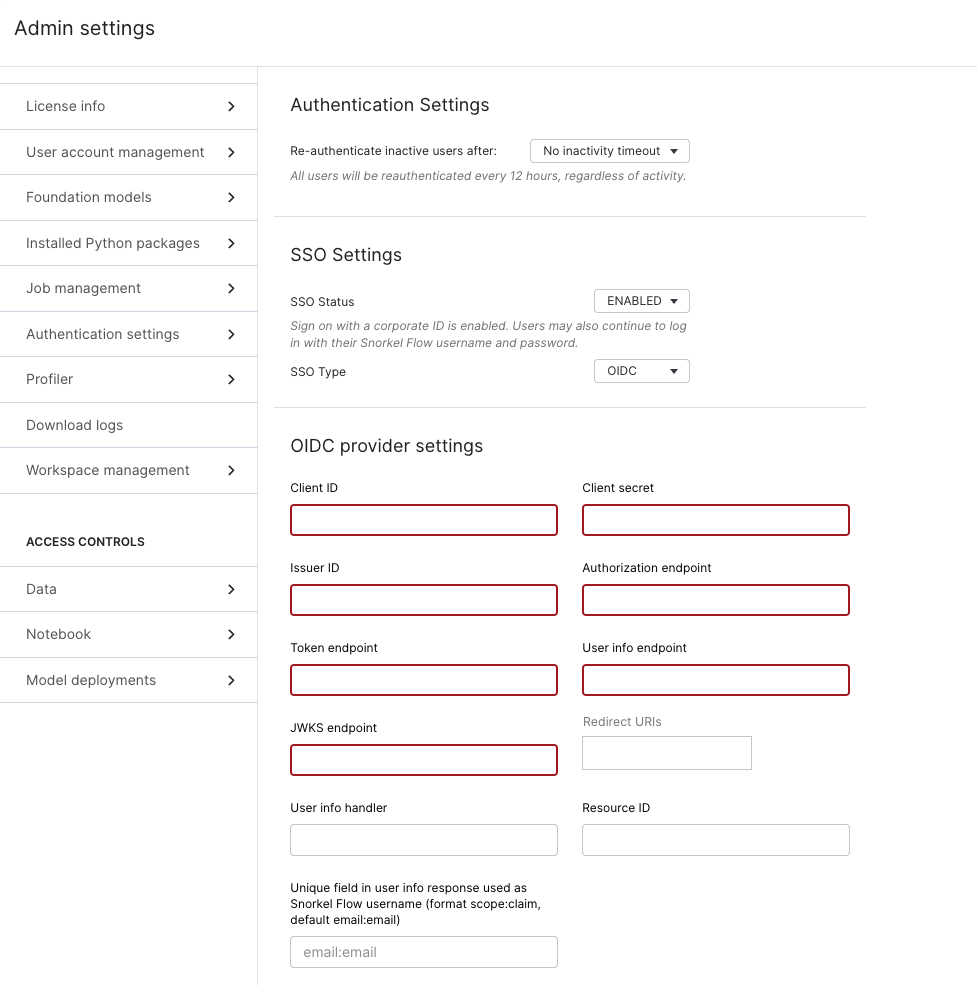Viewport: 977px width, 985px height.
Task: Click the JWKS endpoint input box
Action: tap(423, 760)
